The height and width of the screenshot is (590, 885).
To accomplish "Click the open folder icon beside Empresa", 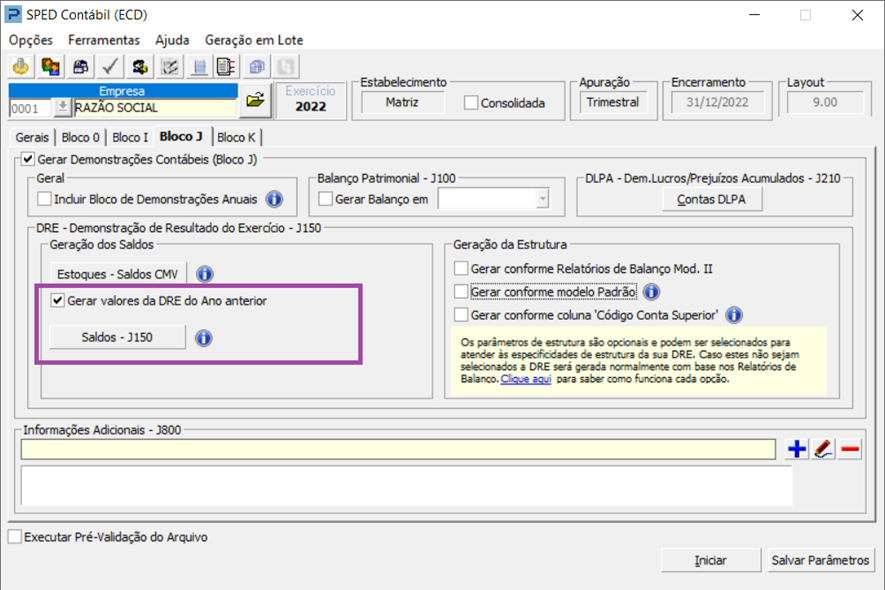I will (x=255, y=100).
